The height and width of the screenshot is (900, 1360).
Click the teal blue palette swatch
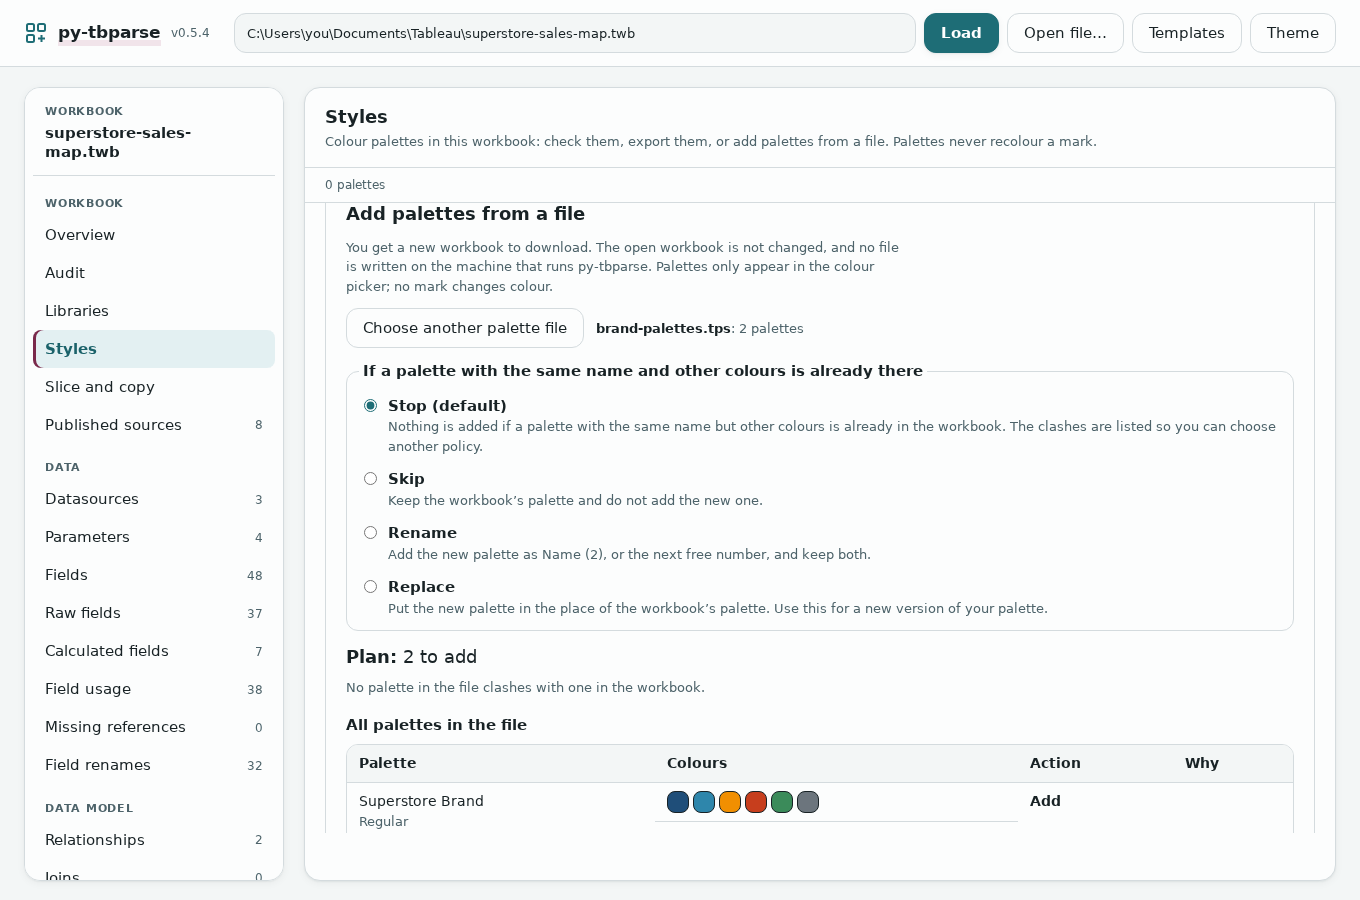704,802
